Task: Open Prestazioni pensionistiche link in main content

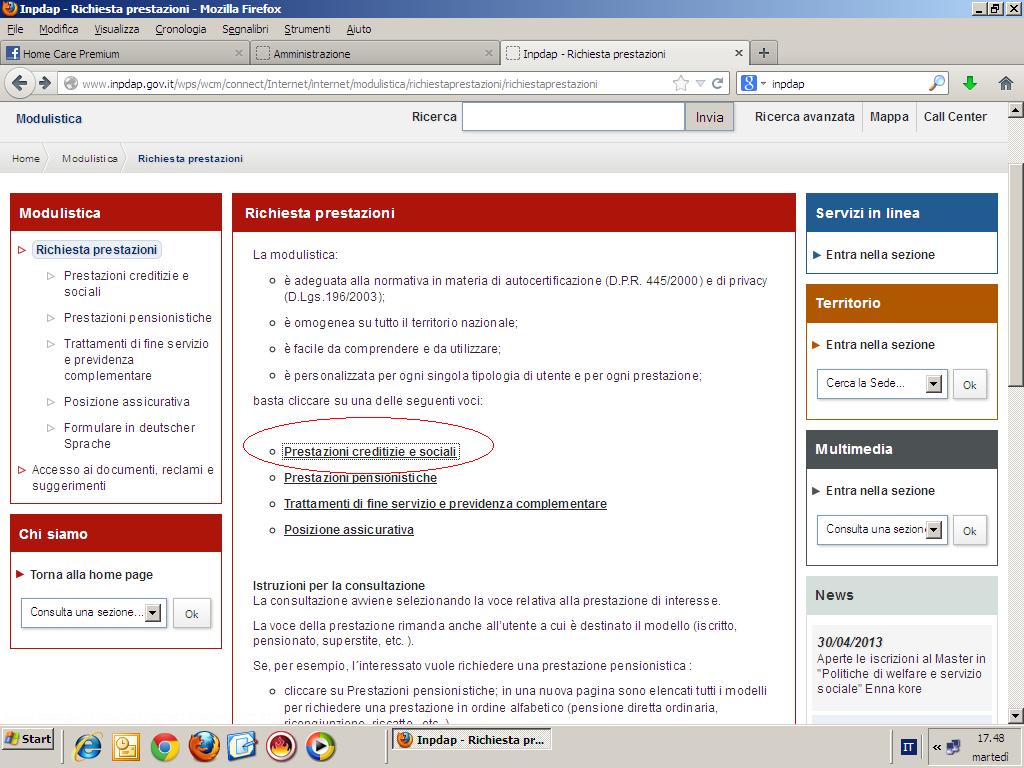Action: click(x=360, y=477)
